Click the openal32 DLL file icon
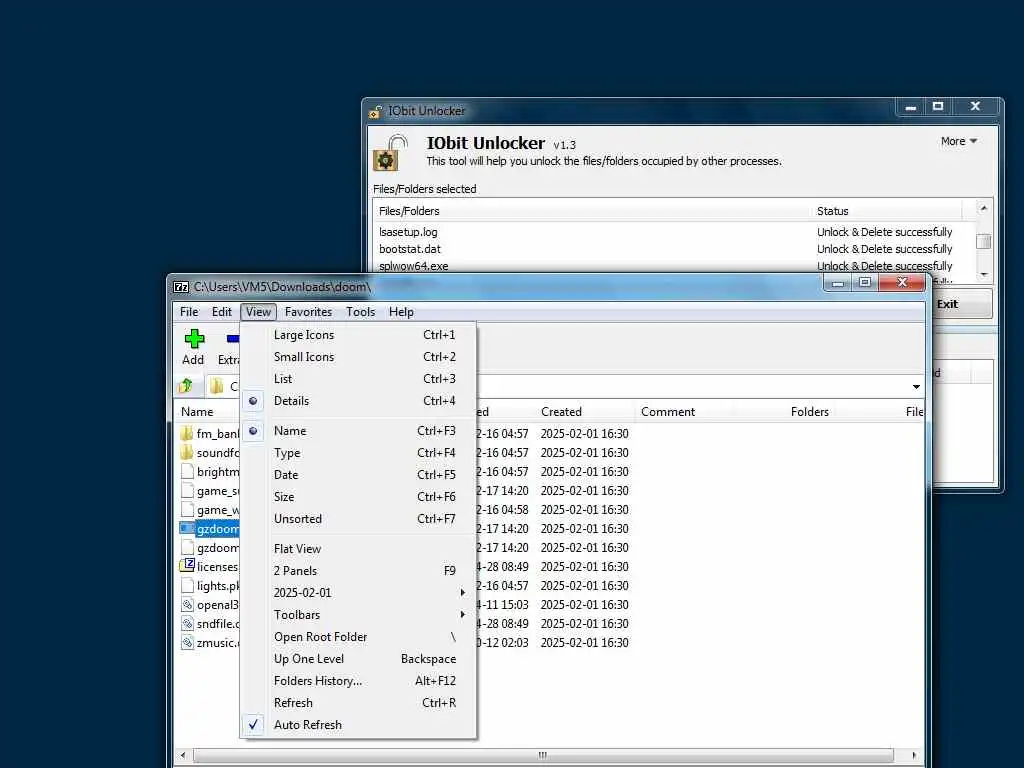This screenshot has height=768, width=1024. (187, 605)
